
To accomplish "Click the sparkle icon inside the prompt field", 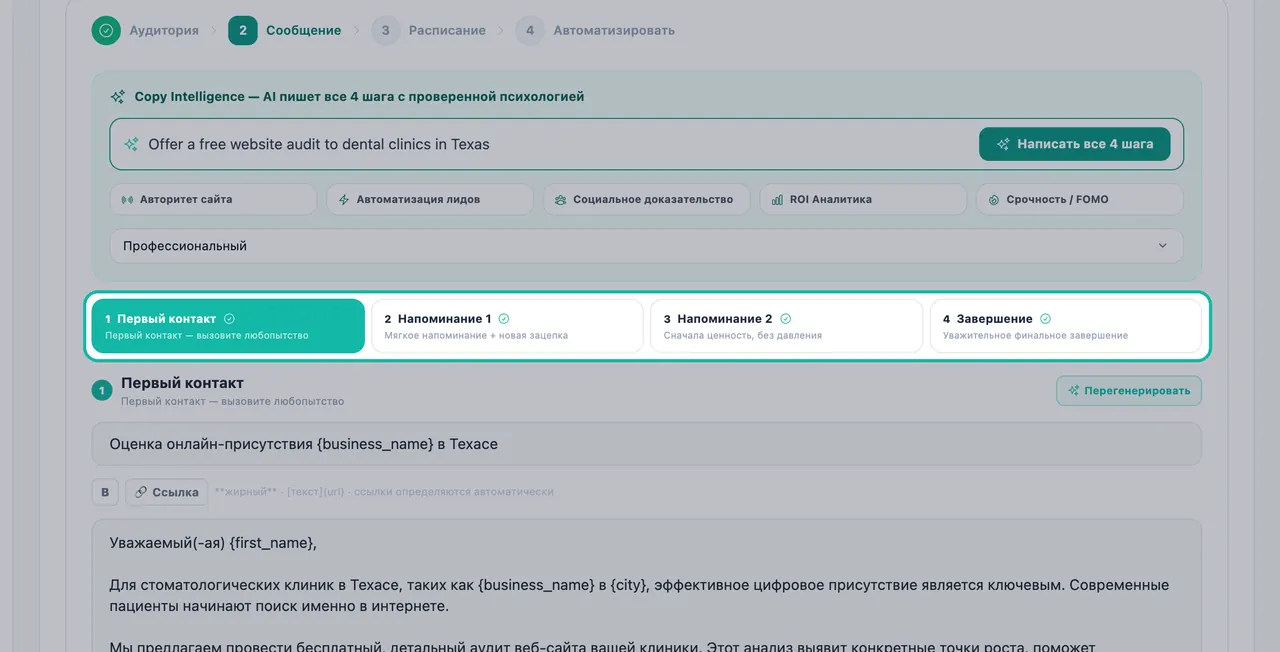I will point(131,144).
